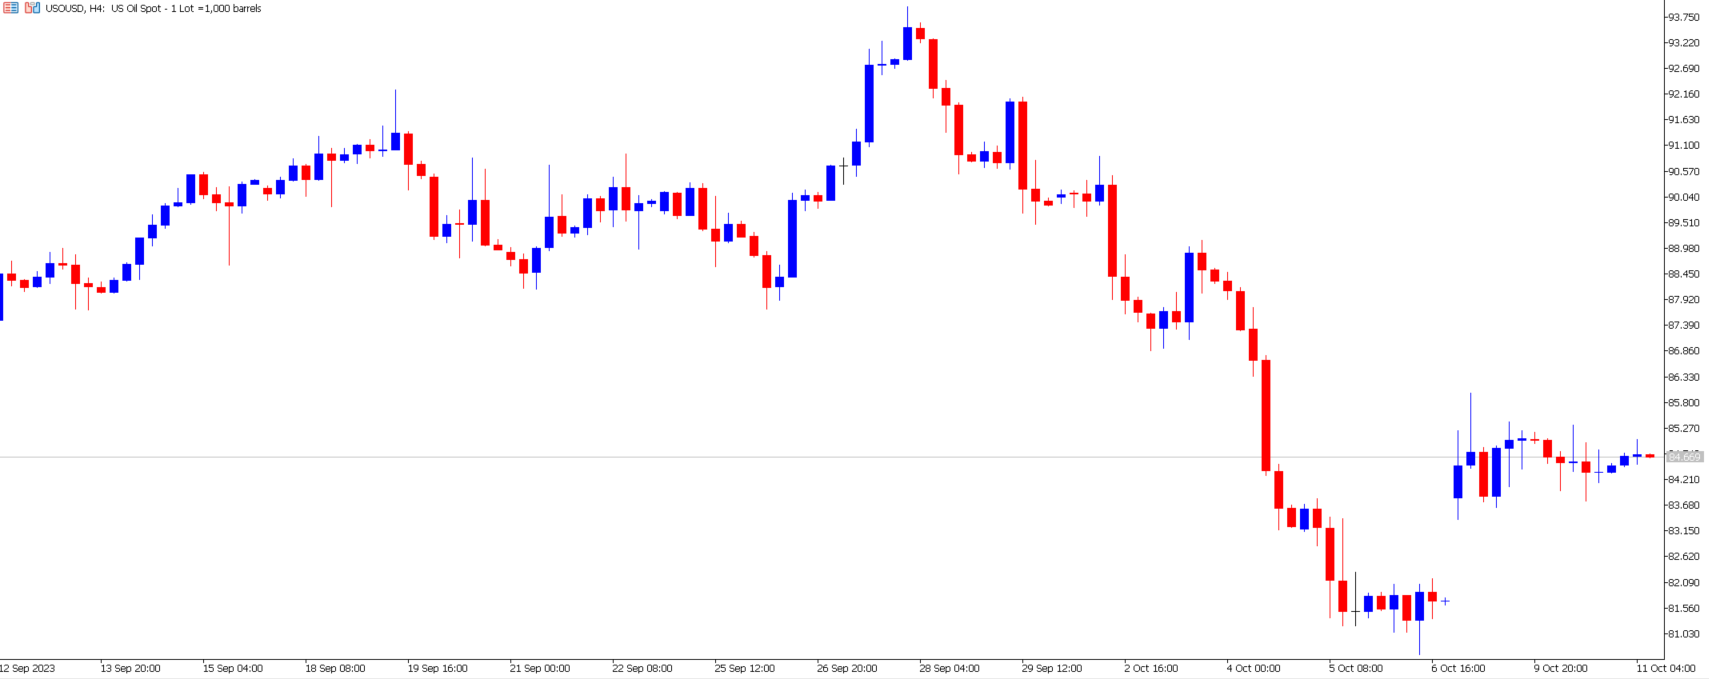Click the 21 Sep 00:00 time label

pos(540,668)
